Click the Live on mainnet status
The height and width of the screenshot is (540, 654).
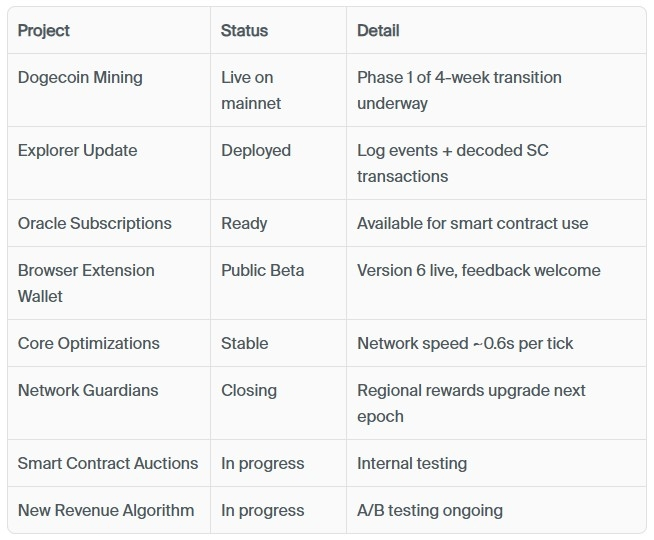[x=251, y=90]
